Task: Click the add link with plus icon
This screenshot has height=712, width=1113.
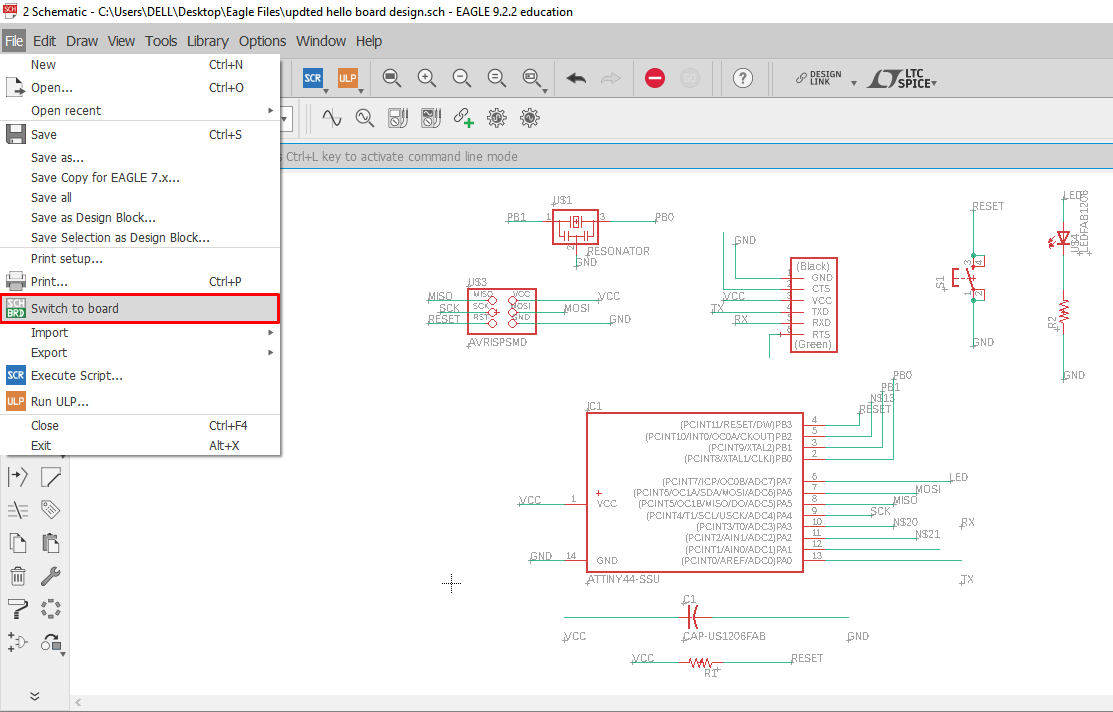Action: point(464,118)
